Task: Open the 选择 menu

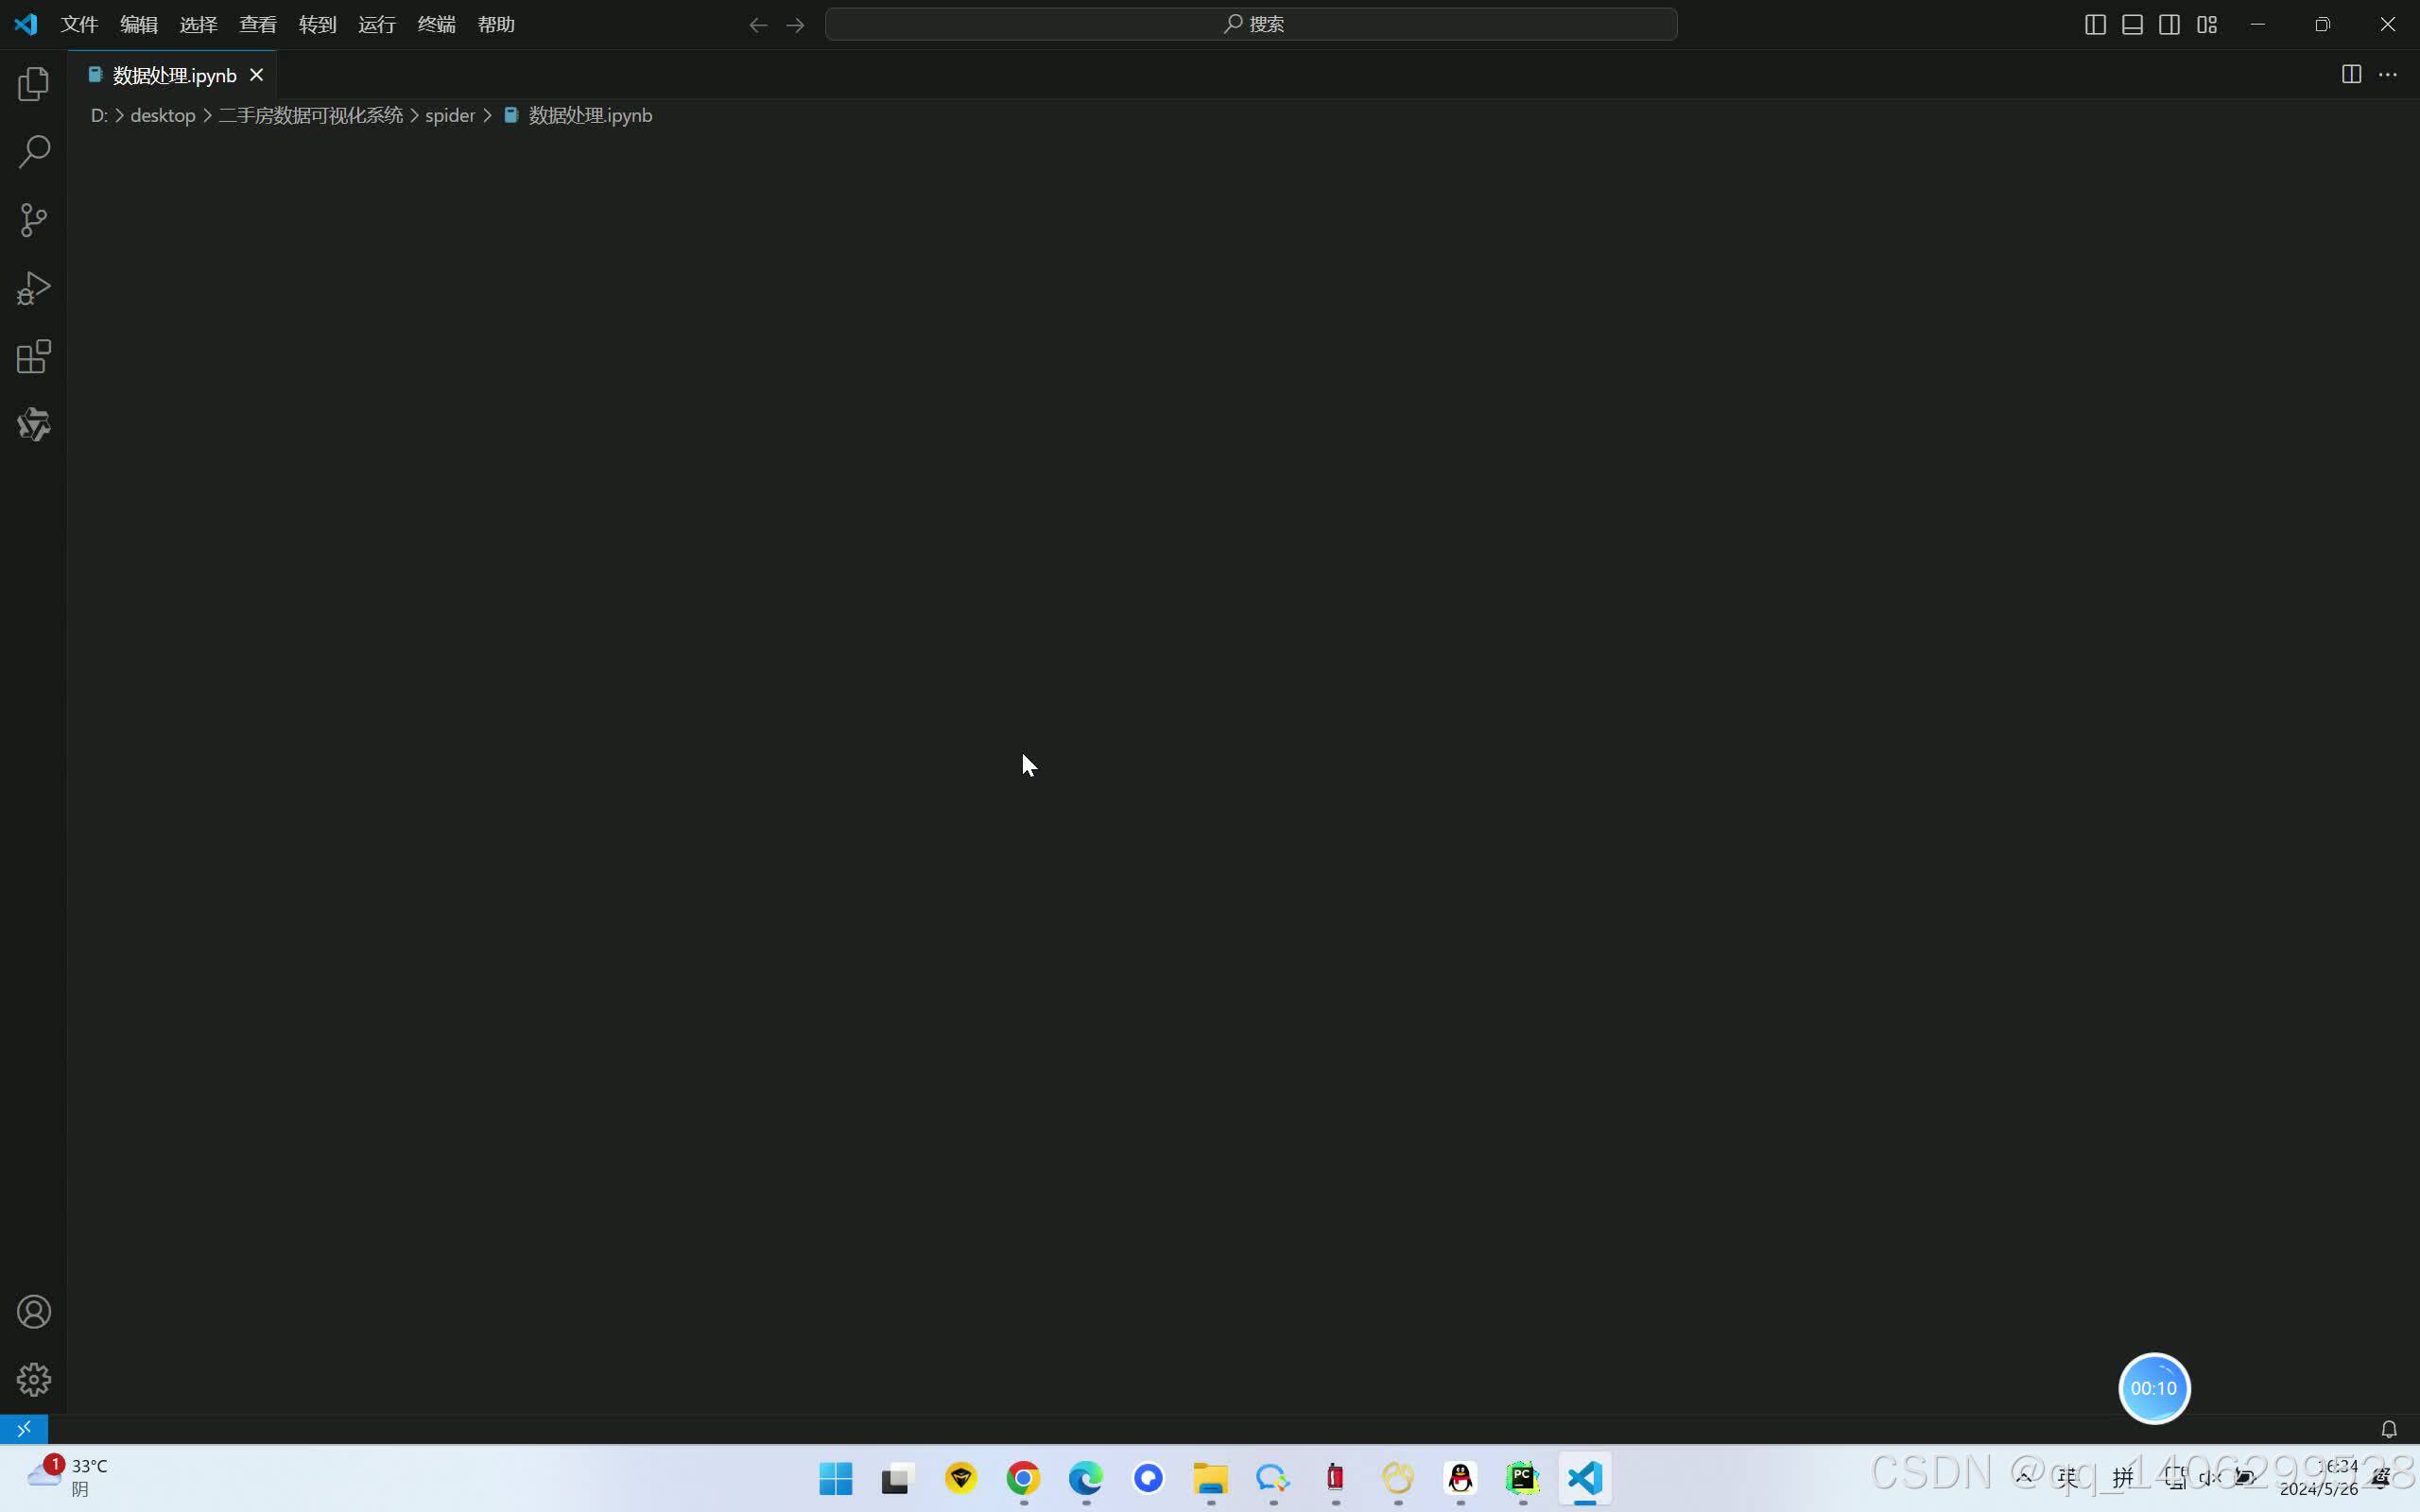Action: tap(198, 24)
